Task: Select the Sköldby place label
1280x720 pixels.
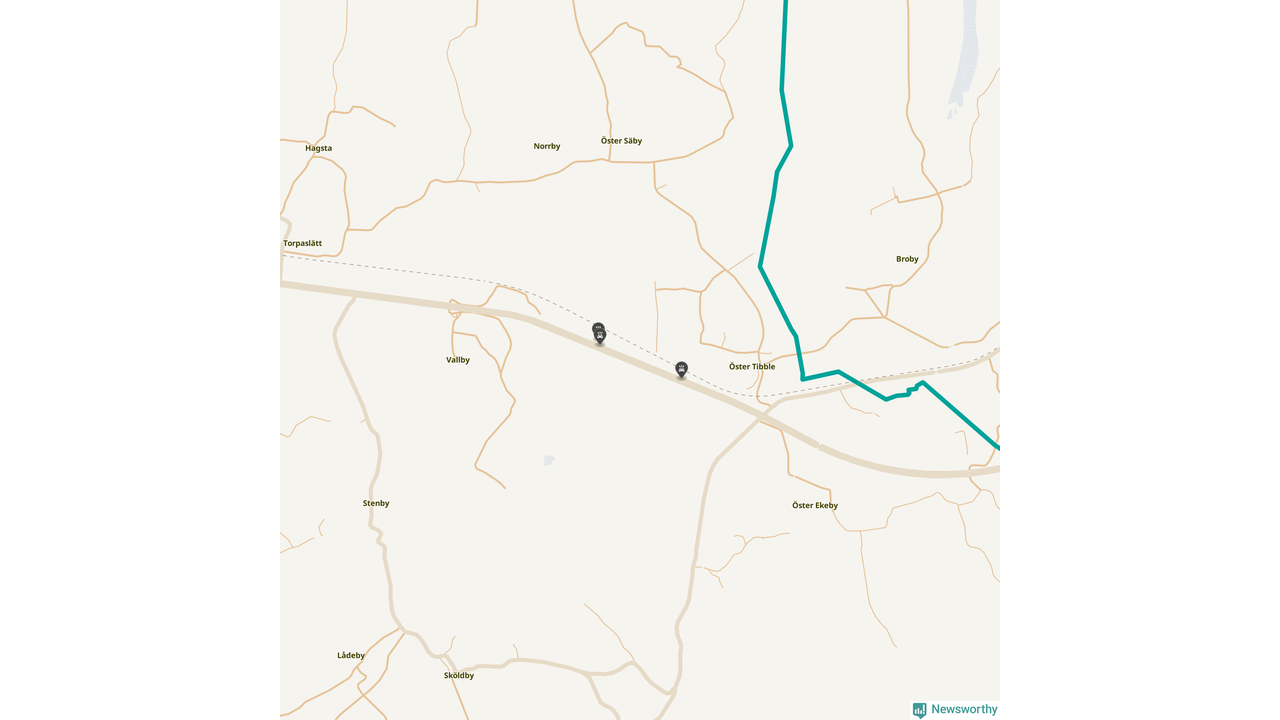Action: (x=459, y=675)
